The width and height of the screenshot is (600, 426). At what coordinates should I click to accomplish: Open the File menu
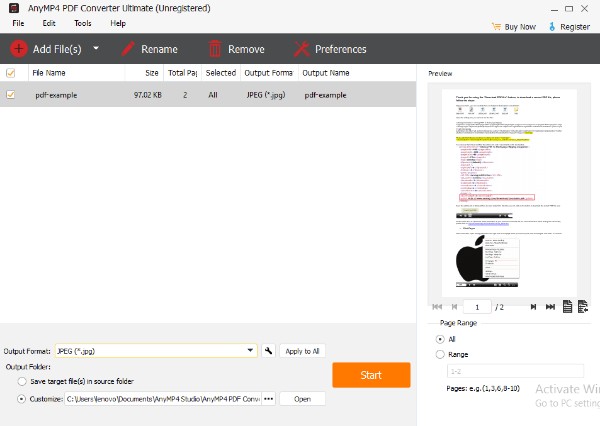coord(18,23)
